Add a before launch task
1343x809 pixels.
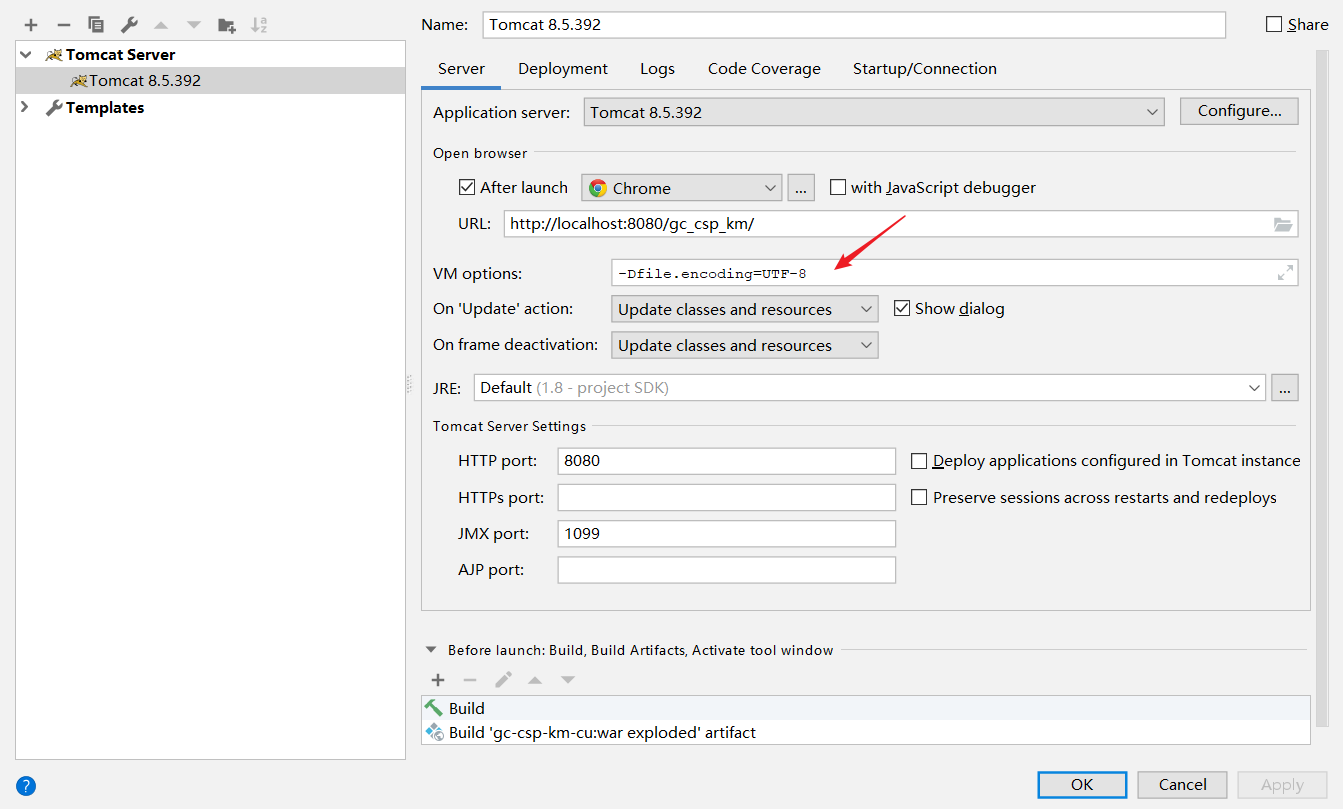437,680
